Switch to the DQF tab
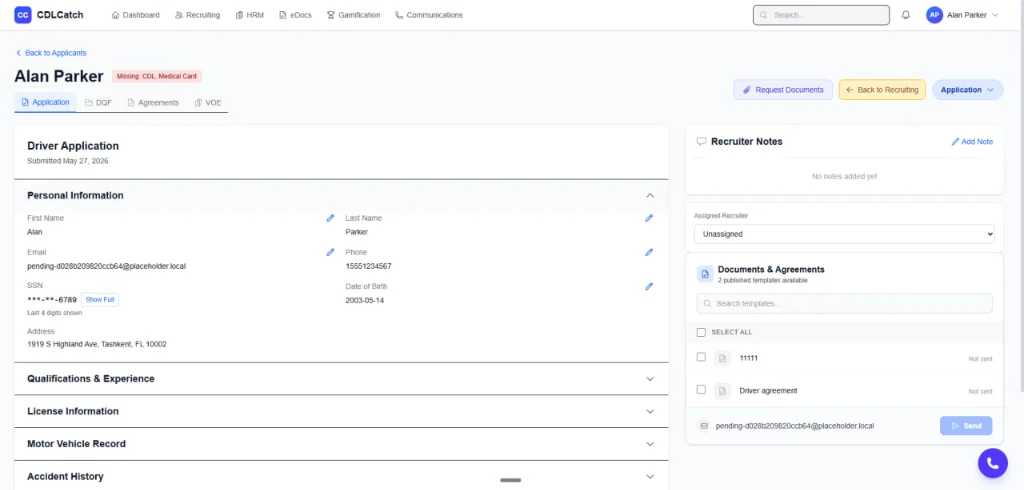The width and height of the screenshot is (1024, 490). [99, 103]
